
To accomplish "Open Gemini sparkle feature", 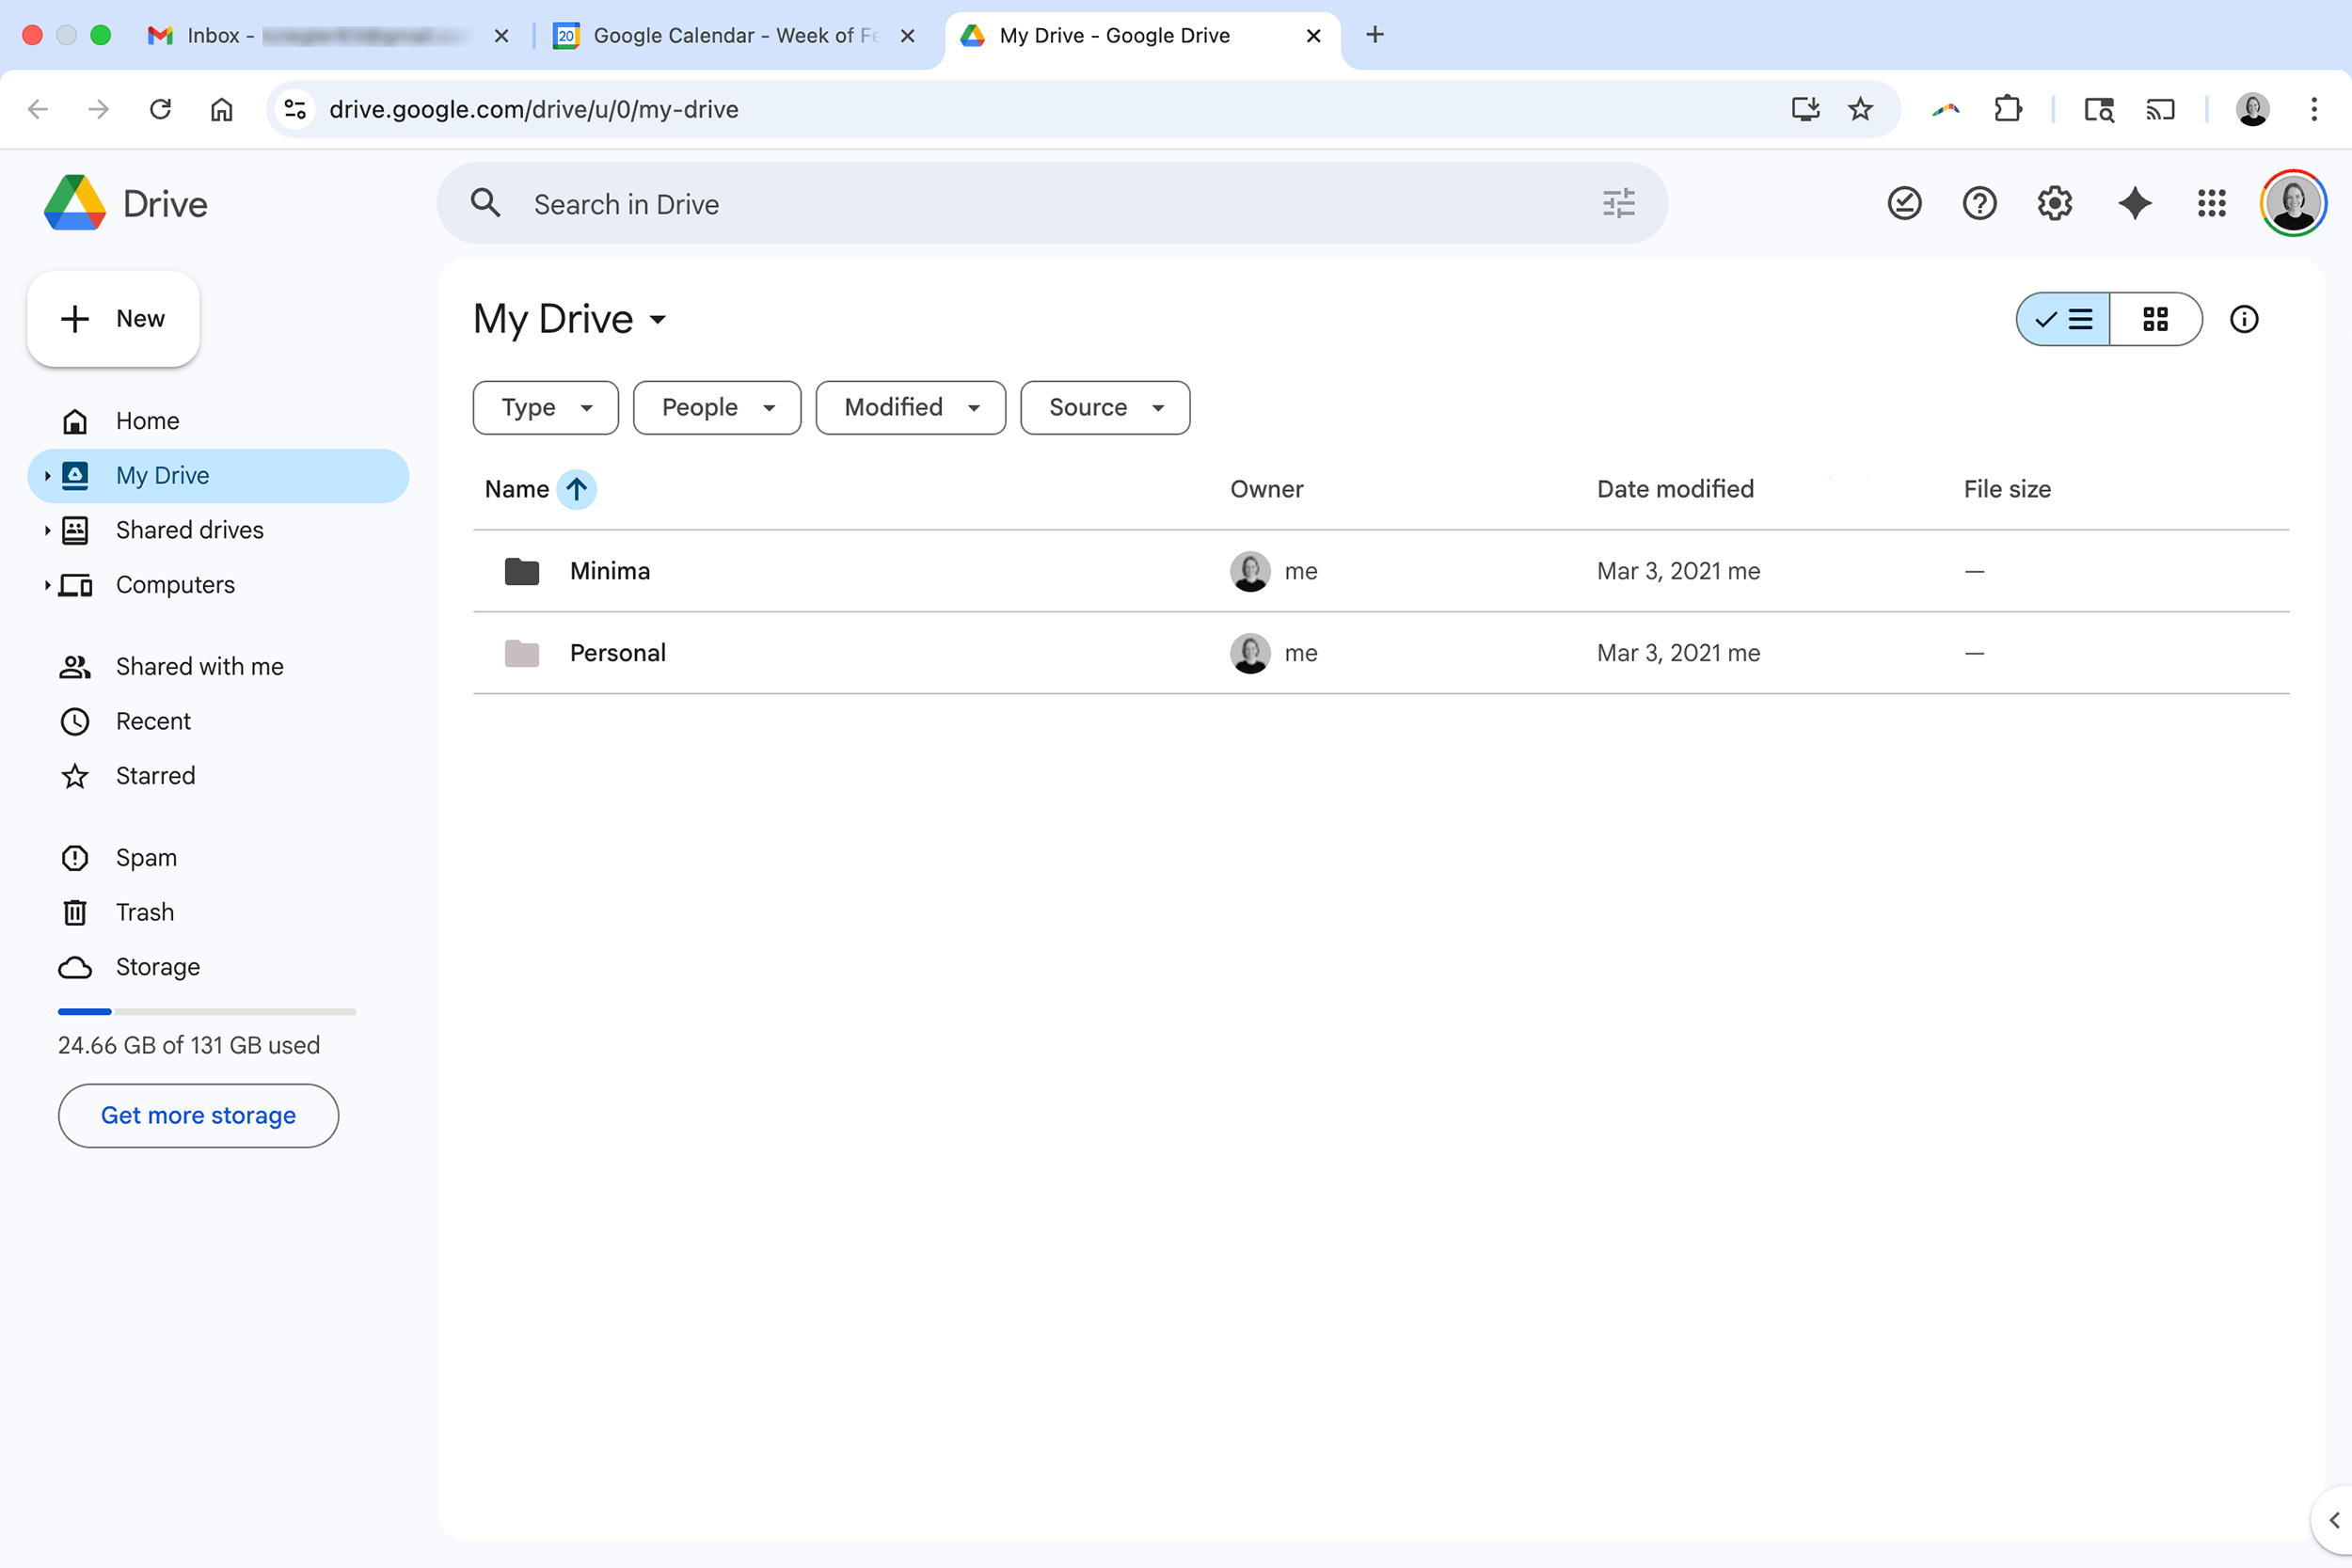I will [2134, 203].
